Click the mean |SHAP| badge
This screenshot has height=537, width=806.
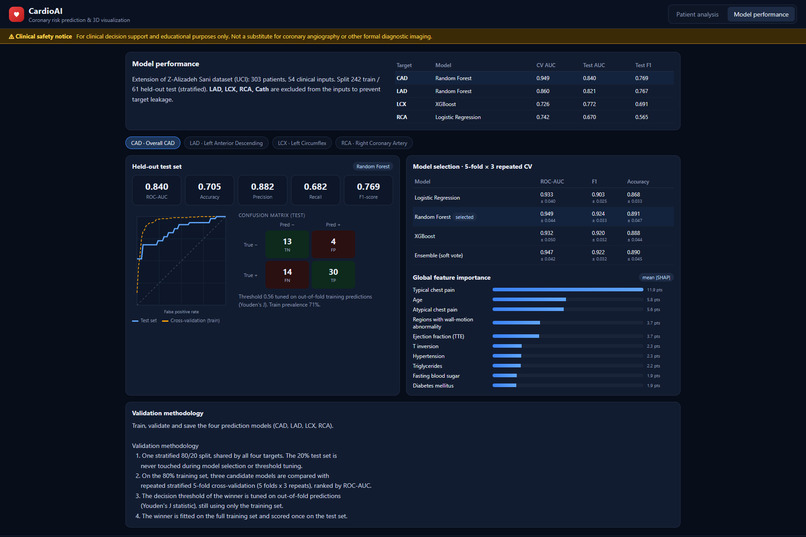tap(656, 277)
